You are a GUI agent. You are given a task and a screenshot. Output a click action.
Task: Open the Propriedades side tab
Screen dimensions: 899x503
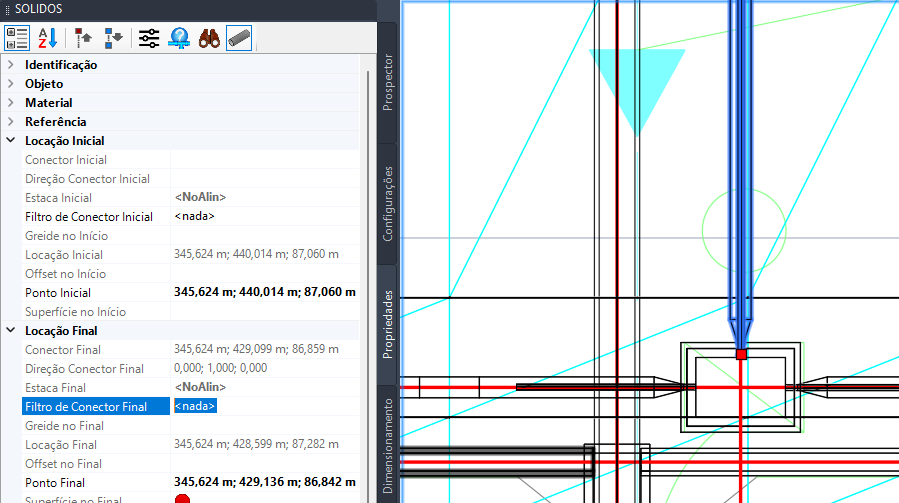[388, 325]
